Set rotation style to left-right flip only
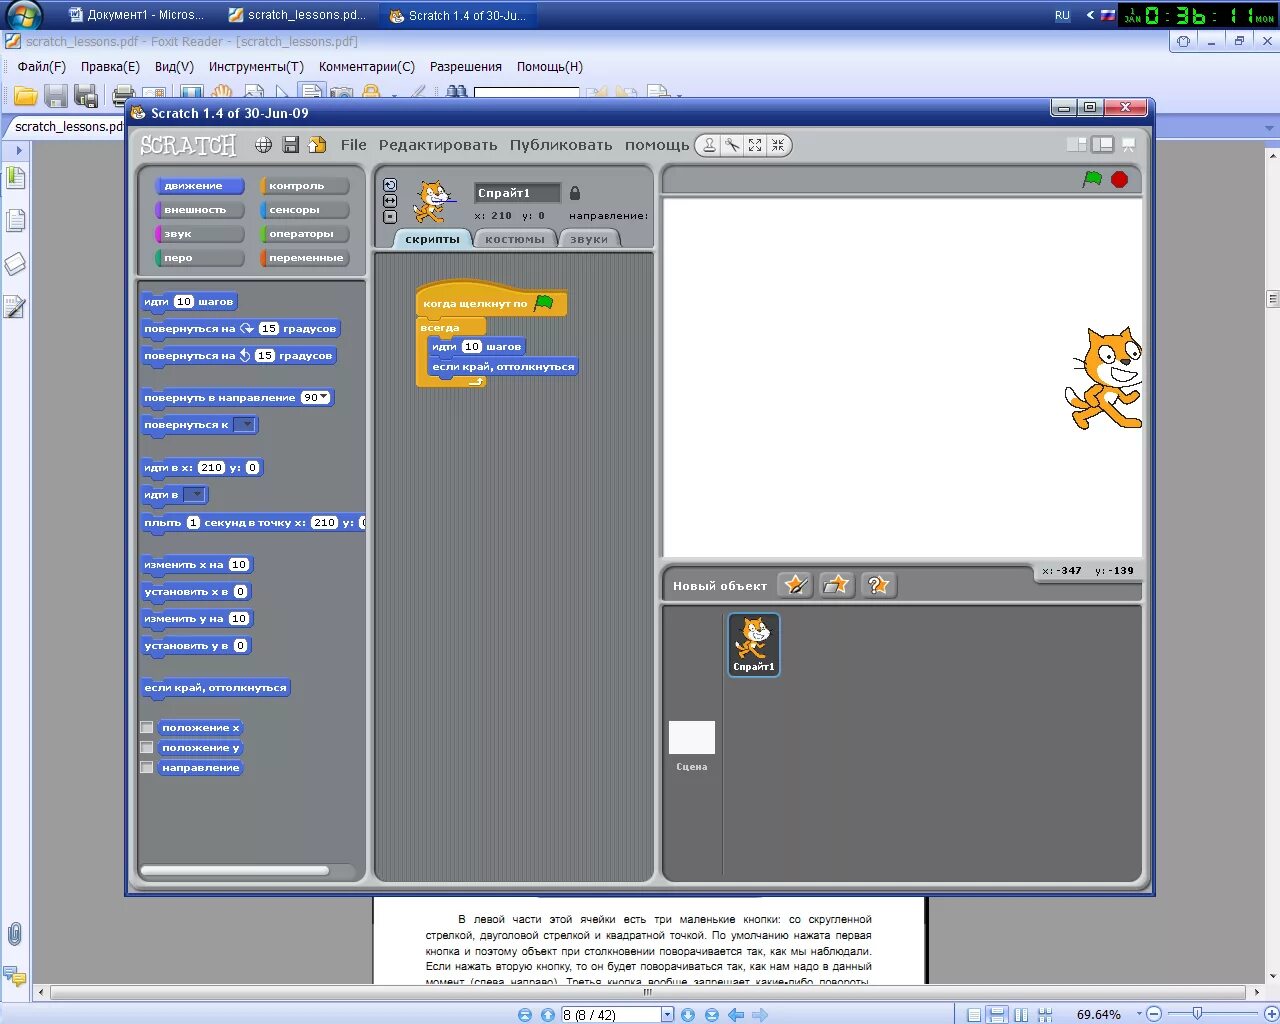 (390, 201)
